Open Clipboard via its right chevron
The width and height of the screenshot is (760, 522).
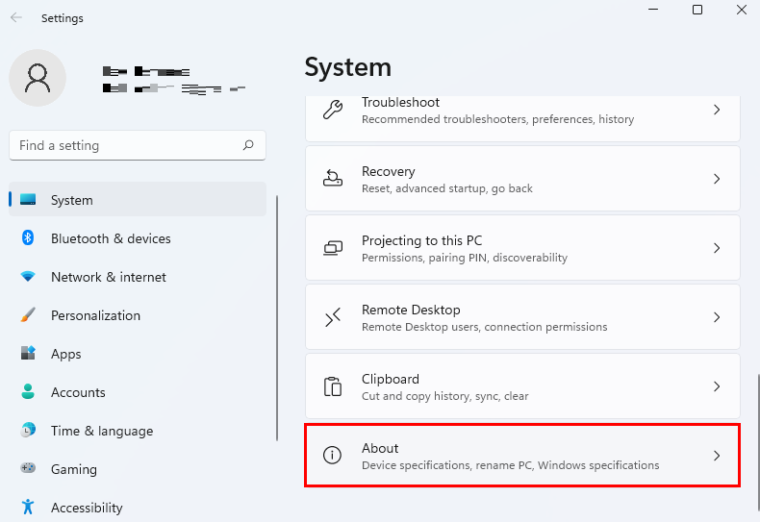(717, 386)
